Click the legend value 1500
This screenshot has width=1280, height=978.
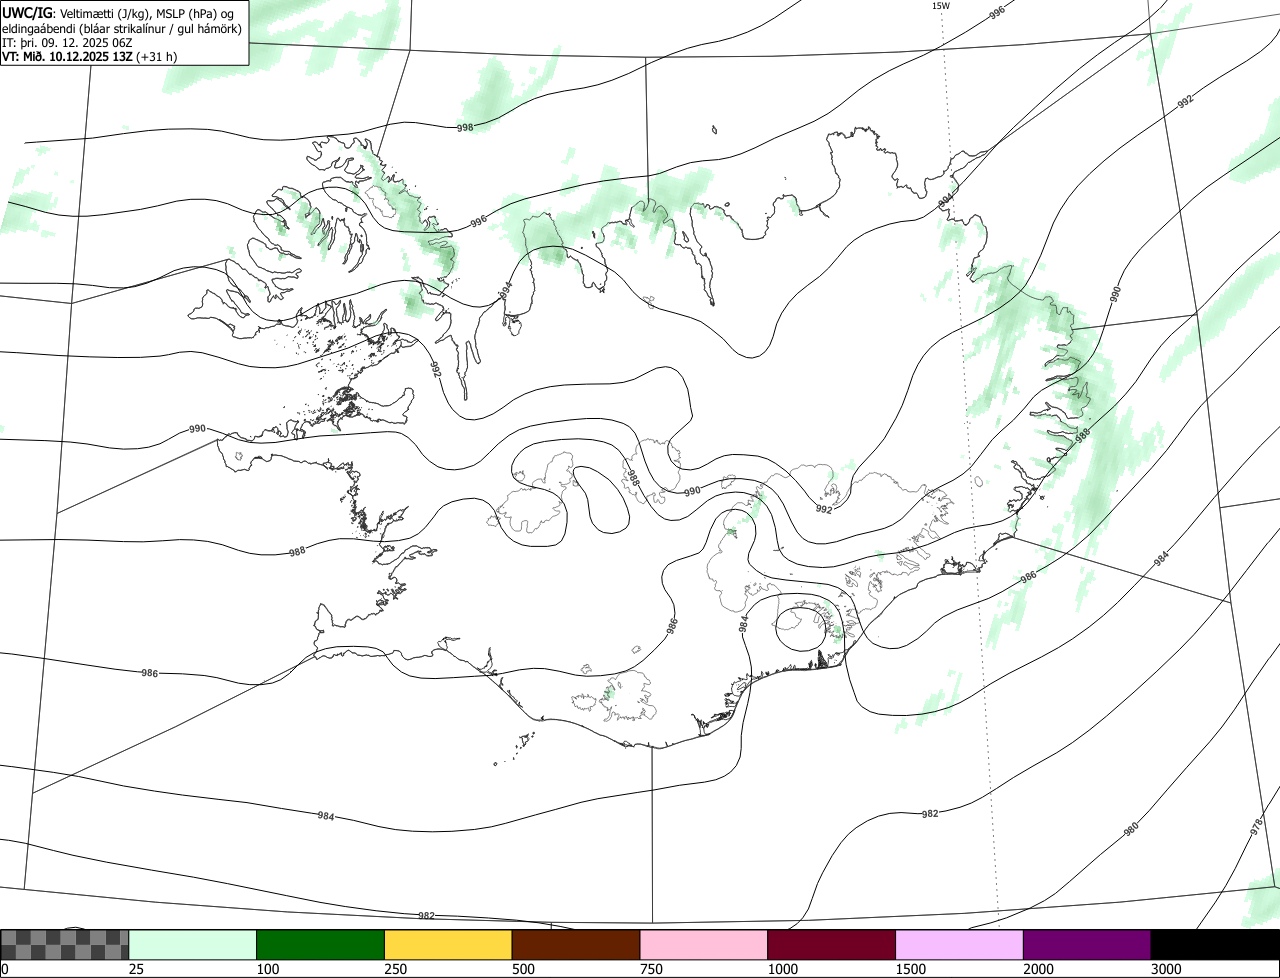[x=913, y=969]
